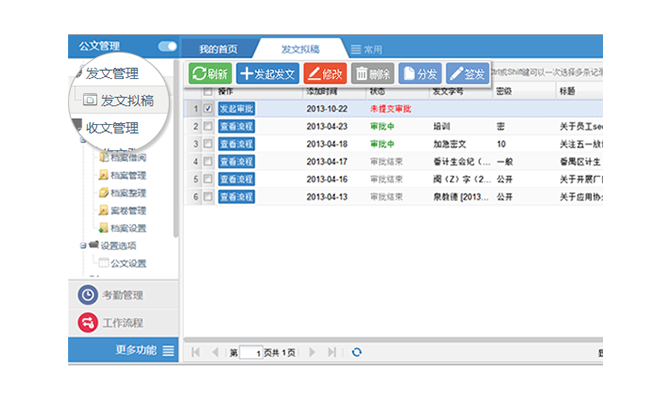Viewport: 670px width, 412px height.
Task: Click the green 刷新 refresh button
Action: pyautogui.click(x=210, y=73)
